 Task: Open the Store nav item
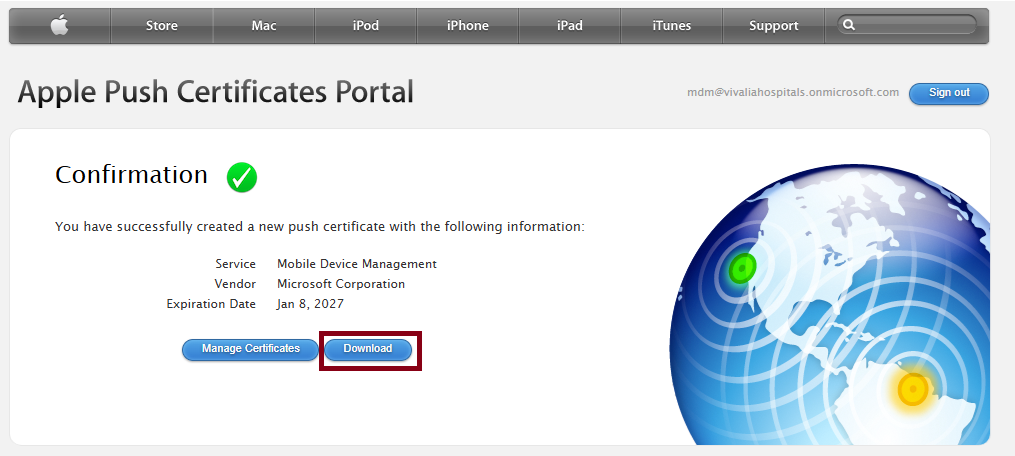tap(162, 26)
